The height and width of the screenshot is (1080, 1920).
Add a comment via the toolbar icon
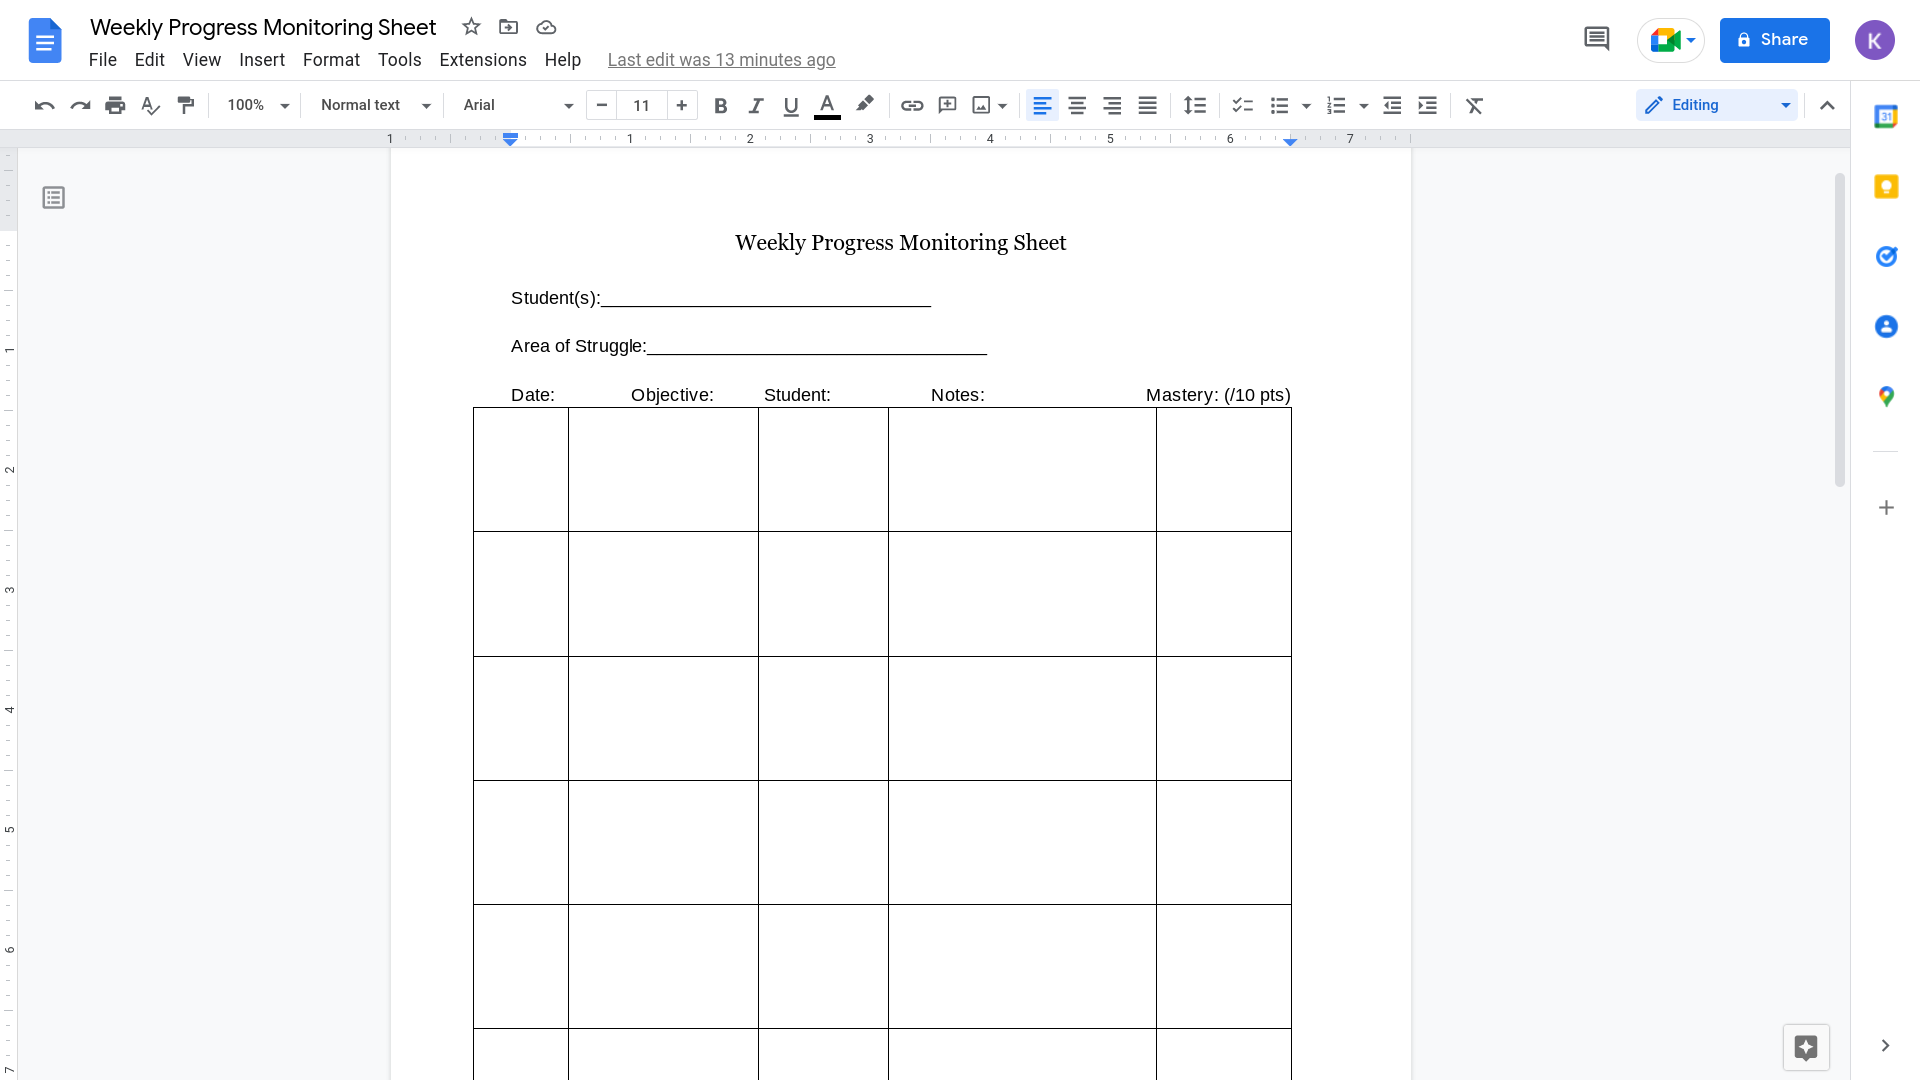click(x=947, y=105)
